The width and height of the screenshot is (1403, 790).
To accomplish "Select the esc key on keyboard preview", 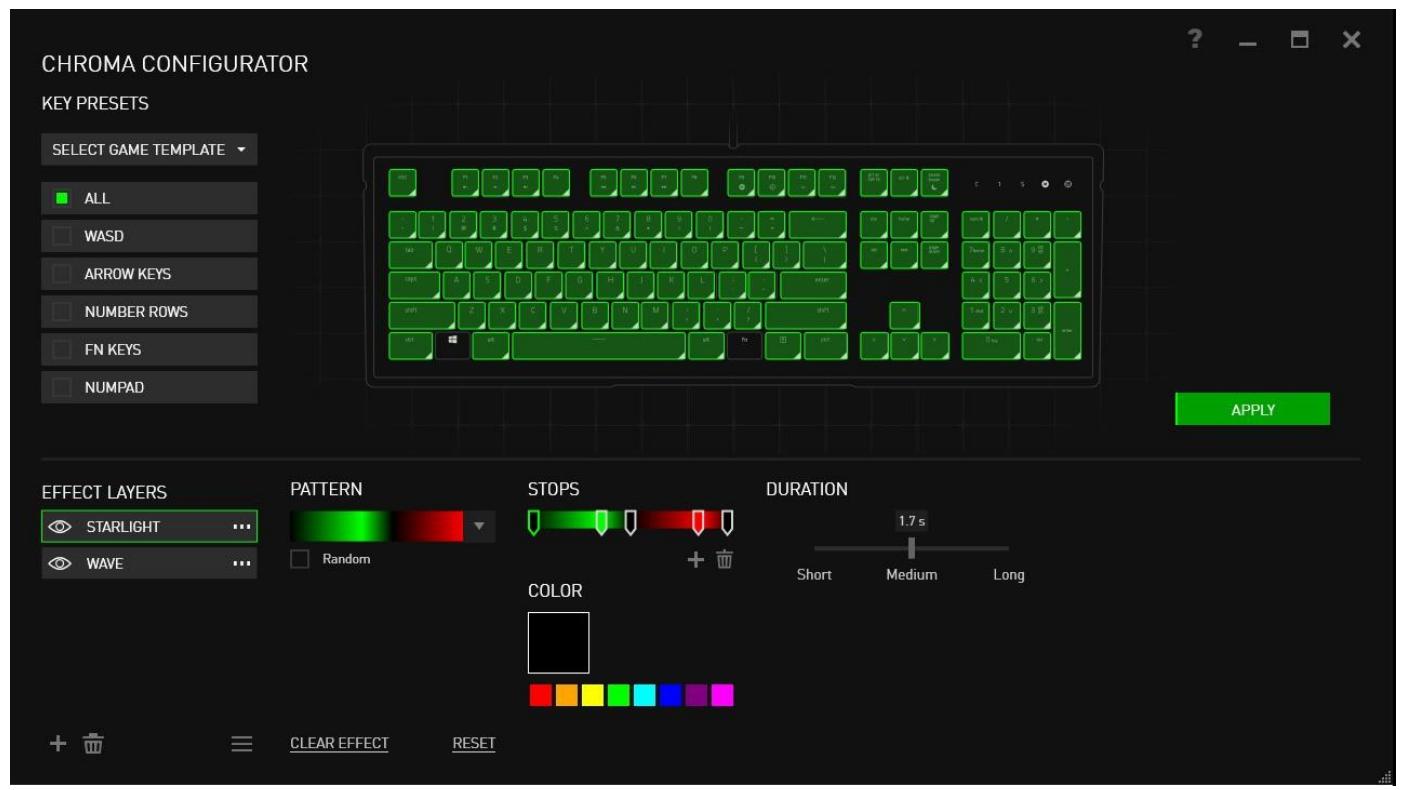I will pyautogui.click(x=403, y=182).
